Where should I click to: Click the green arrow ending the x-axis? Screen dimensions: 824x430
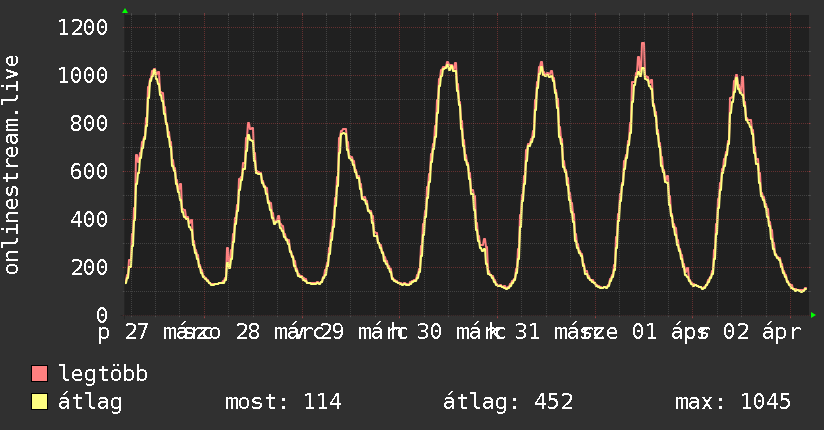coord(813,315)
